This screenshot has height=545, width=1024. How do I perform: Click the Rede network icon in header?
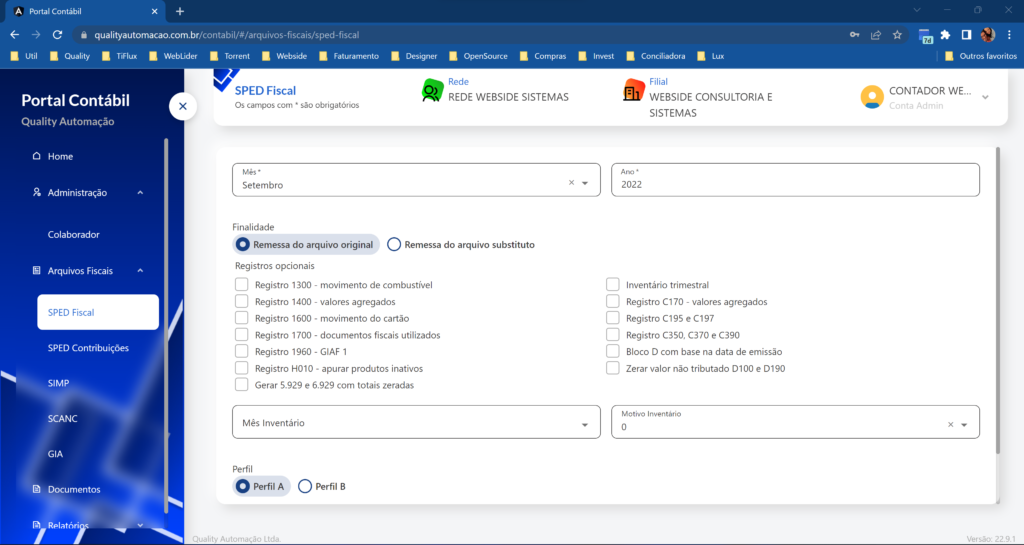432,90
